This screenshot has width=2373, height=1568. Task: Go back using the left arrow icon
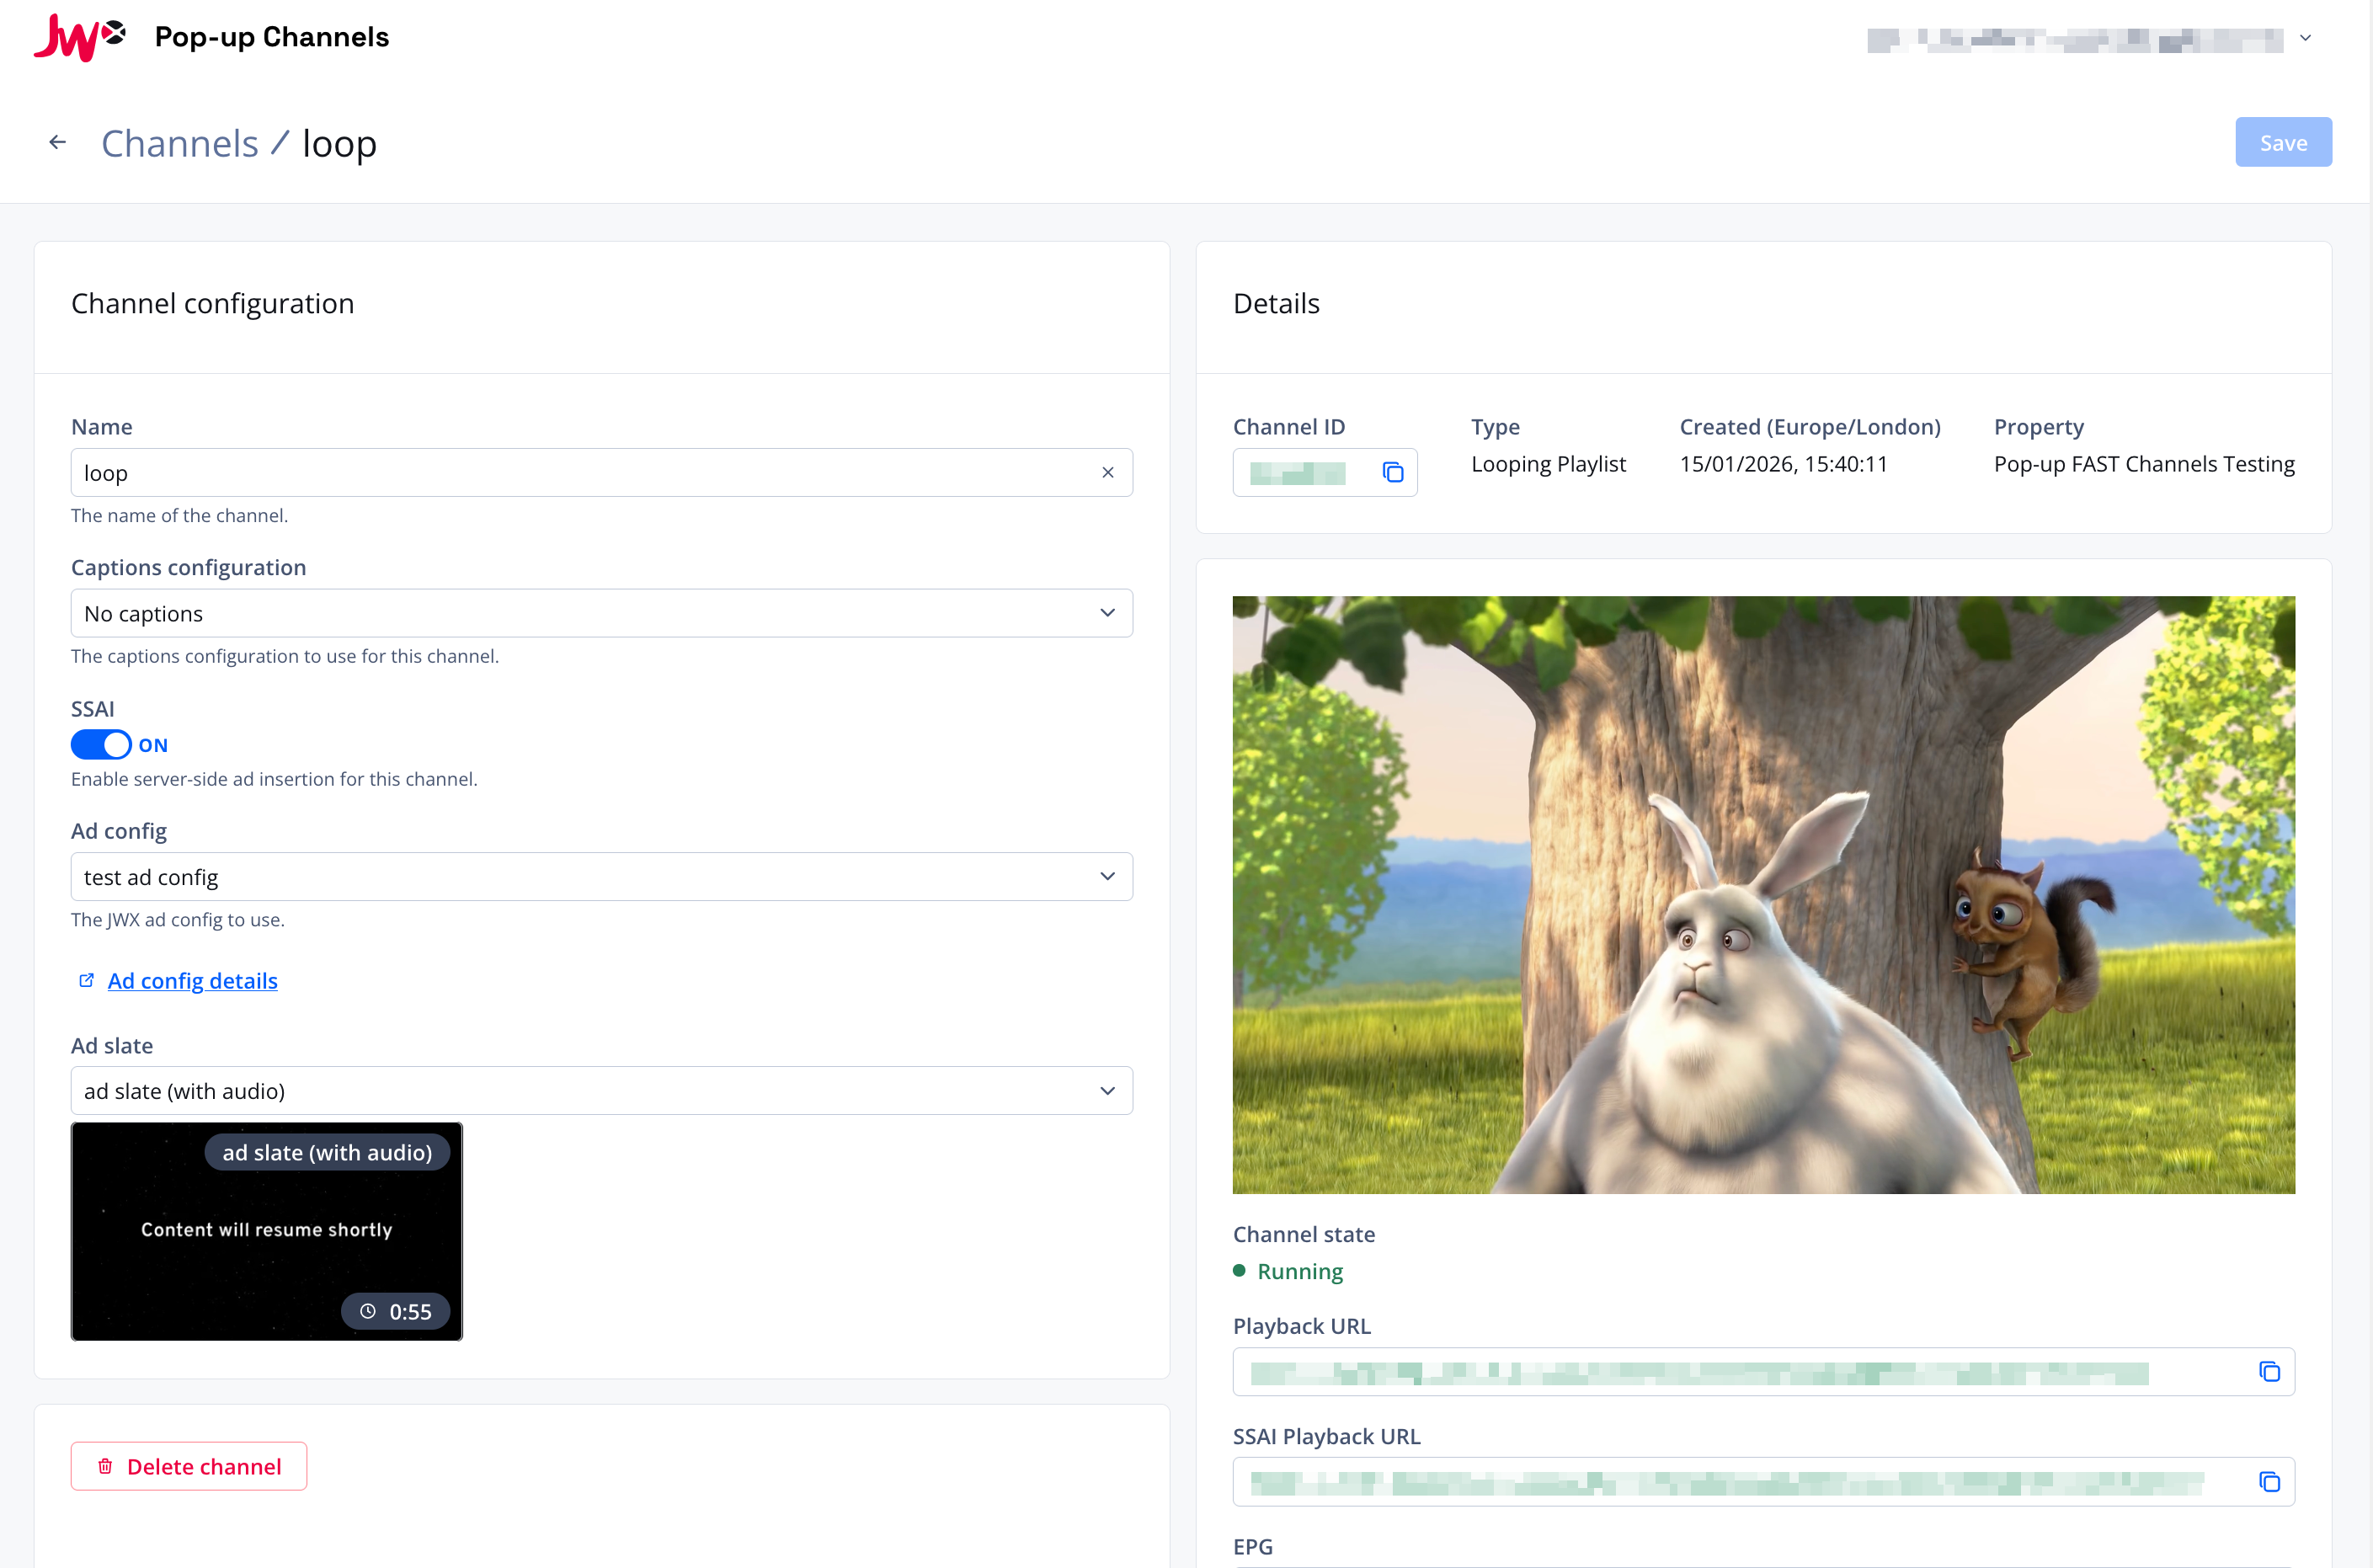pos(58,143)
